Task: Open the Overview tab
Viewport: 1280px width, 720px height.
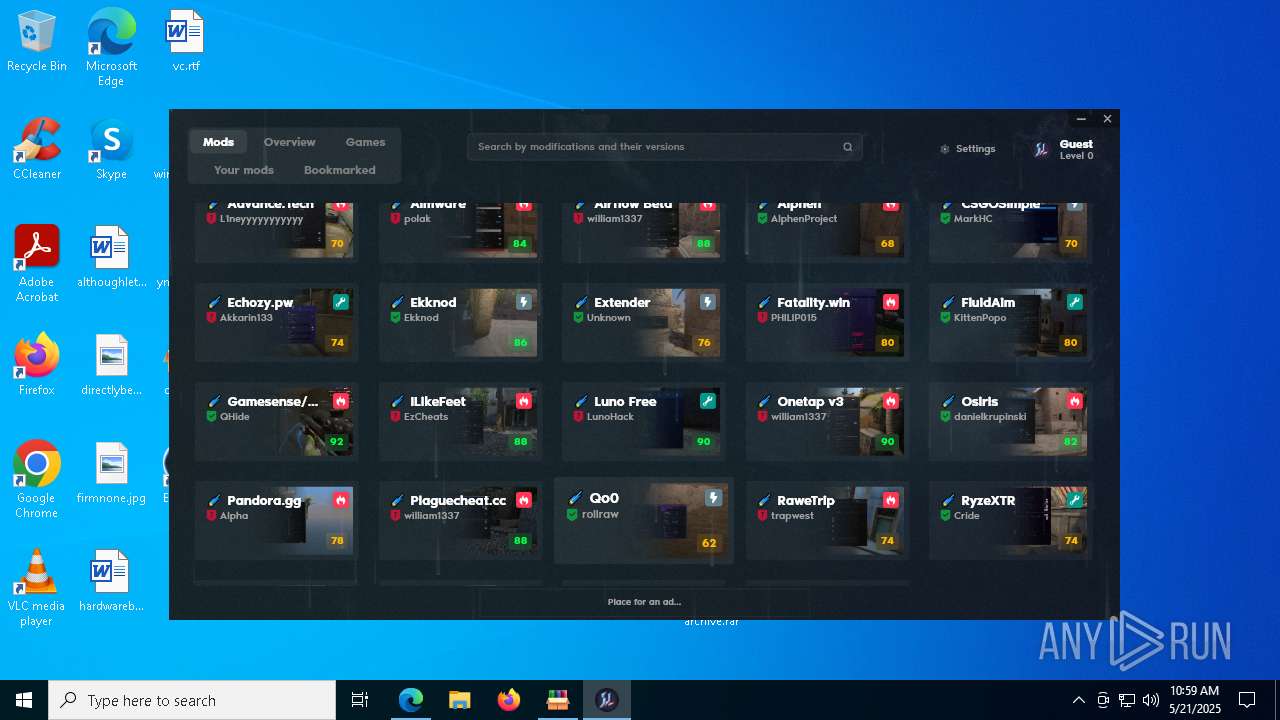Action: pos(289,142)
